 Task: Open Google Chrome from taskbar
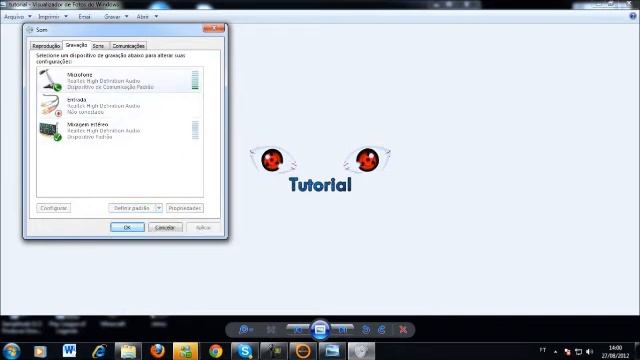click(216, 351)
